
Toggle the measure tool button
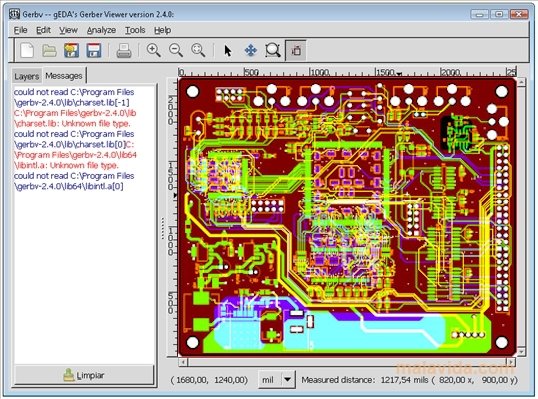point(295,51)
